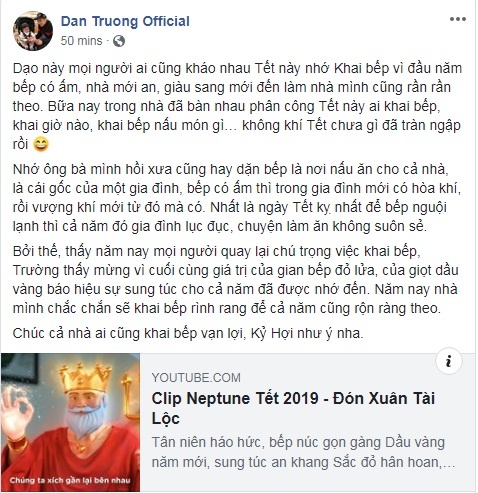Open Clip Neptune Tết 2019 title link
Image resolution: width=478 pixels, height=493 pixels.
[293, 408]
